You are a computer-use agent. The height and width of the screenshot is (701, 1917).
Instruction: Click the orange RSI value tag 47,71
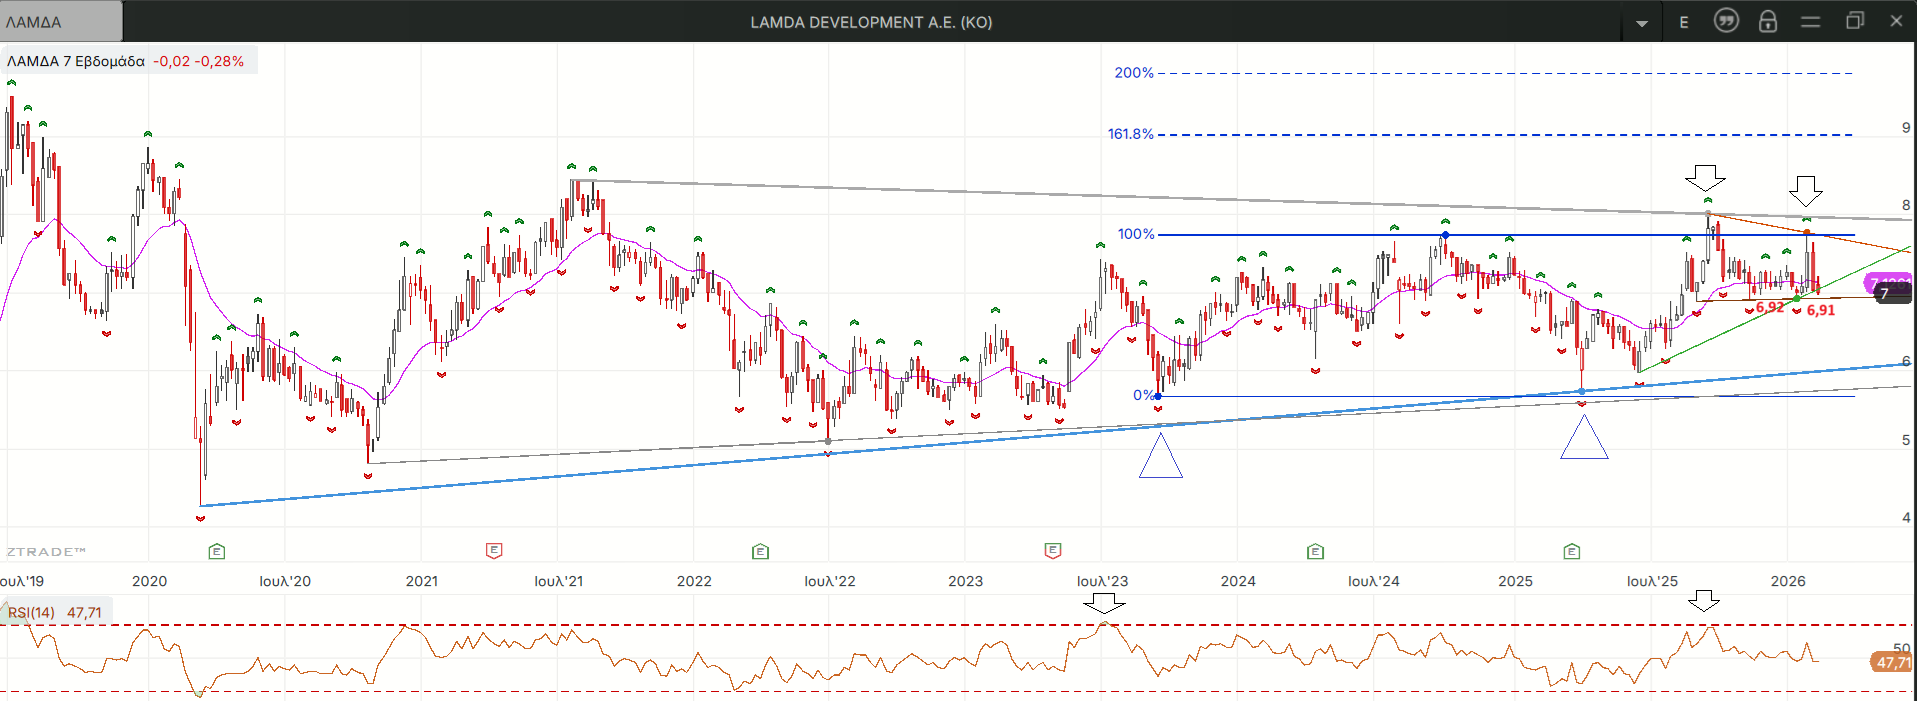click(1890, 662)
